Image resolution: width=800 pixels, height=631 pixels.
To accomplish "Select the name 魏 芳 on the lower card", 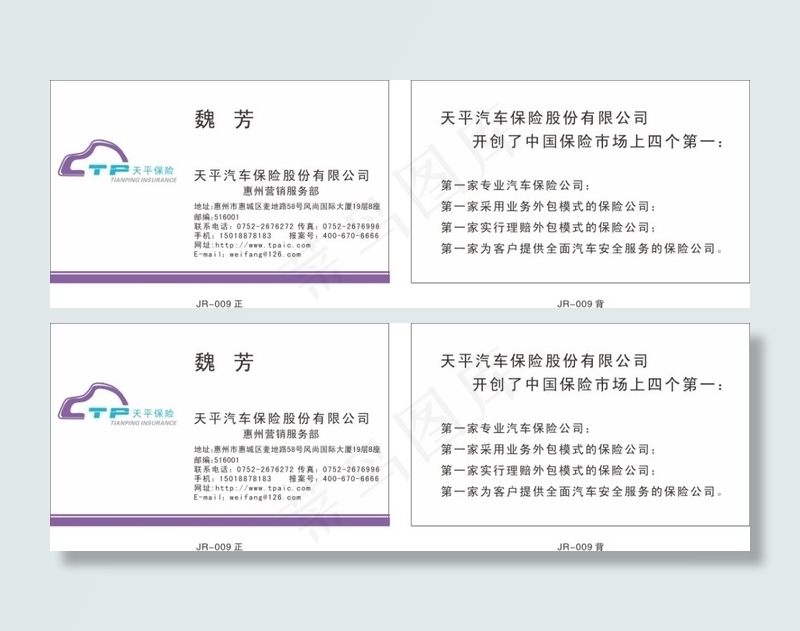I will point(224,362).
